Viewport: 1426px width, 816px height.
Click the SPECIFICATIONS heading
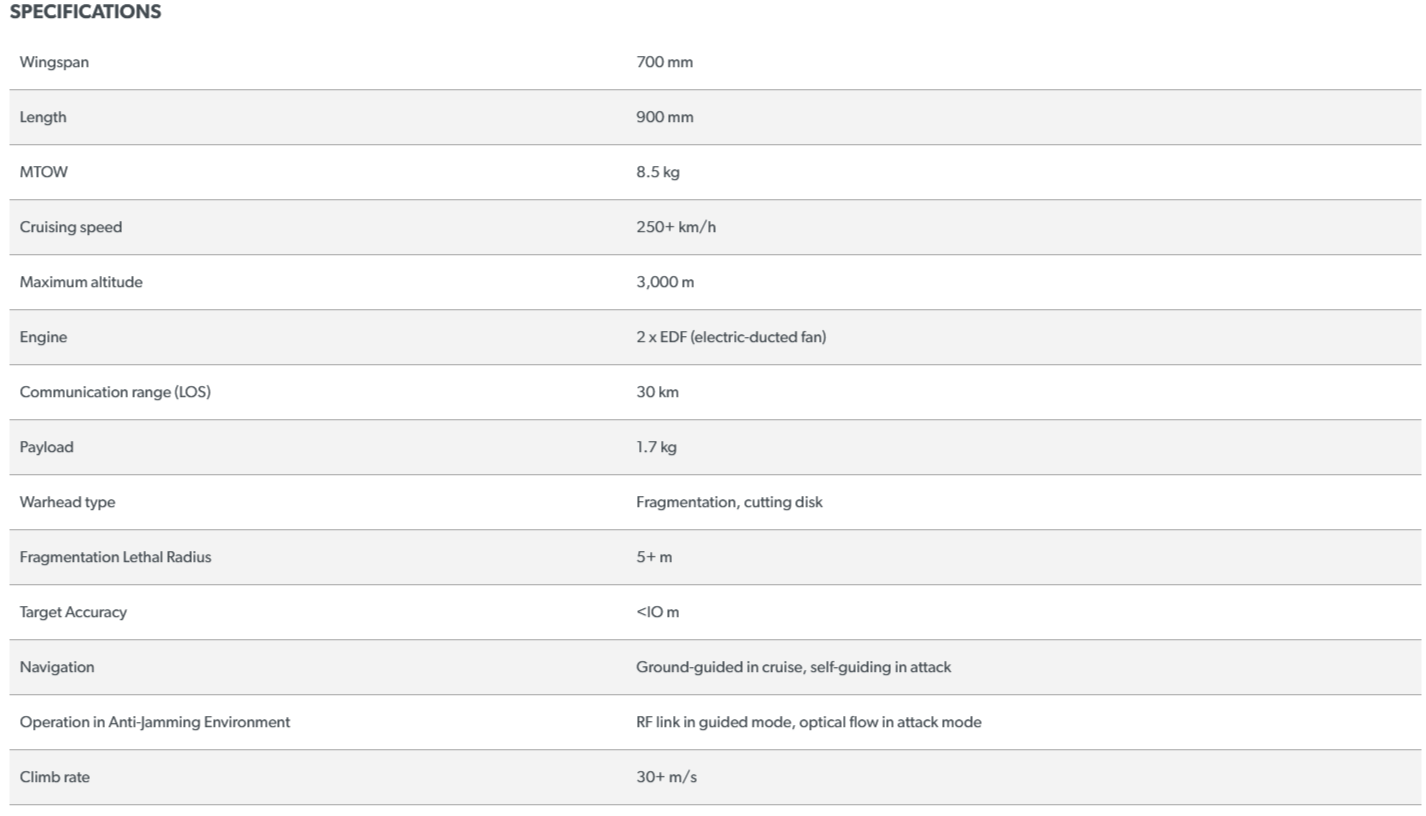[x=85, y=13]
